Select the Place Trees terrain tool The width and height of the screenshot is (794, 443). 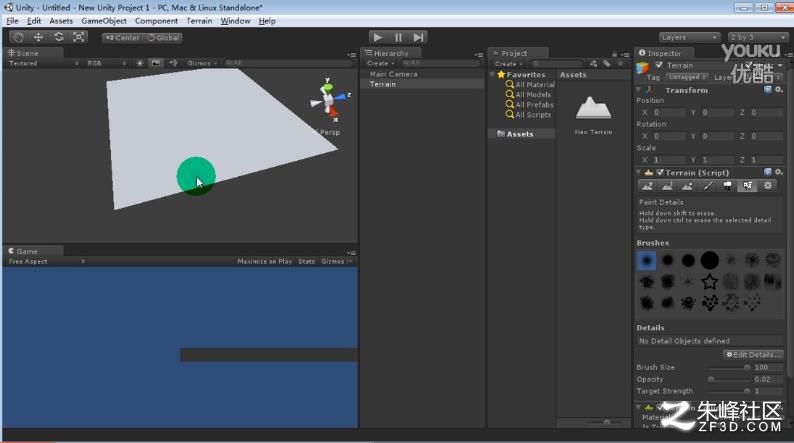point(728,186)
